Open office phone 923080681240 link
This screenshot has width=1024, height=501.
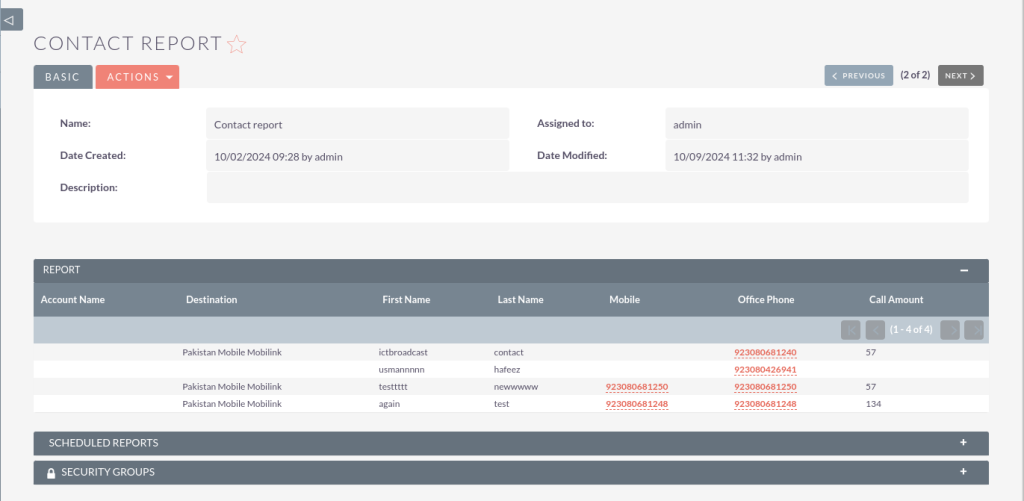pos(765,353)
